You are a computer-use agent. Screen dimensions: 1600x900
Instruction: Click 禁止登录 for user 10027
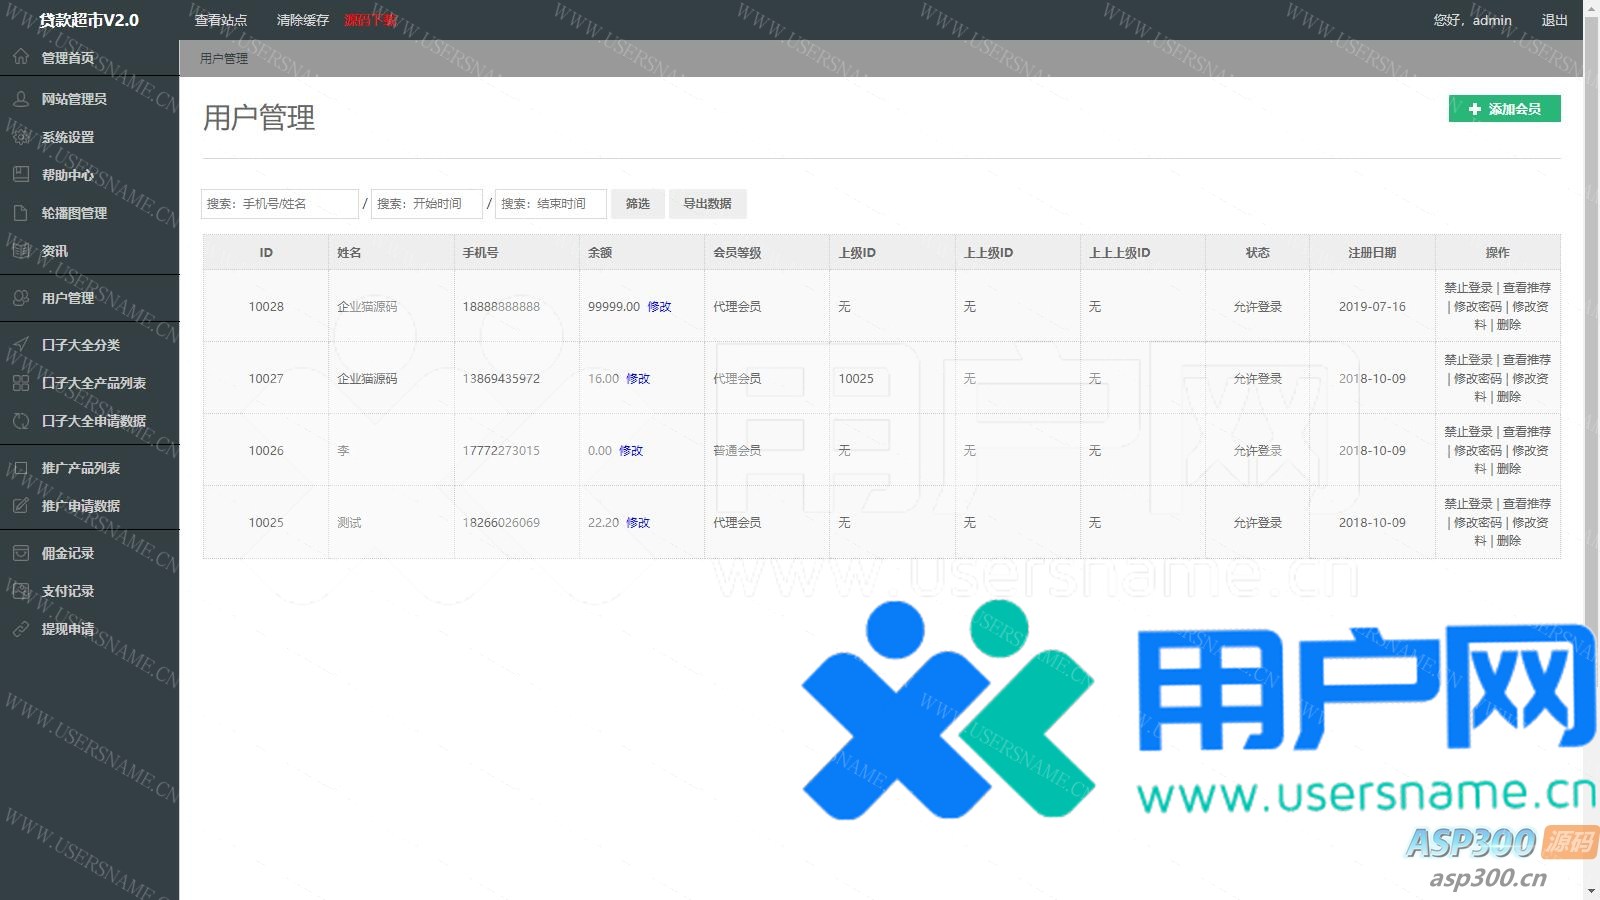click(x=1468, y=360)
